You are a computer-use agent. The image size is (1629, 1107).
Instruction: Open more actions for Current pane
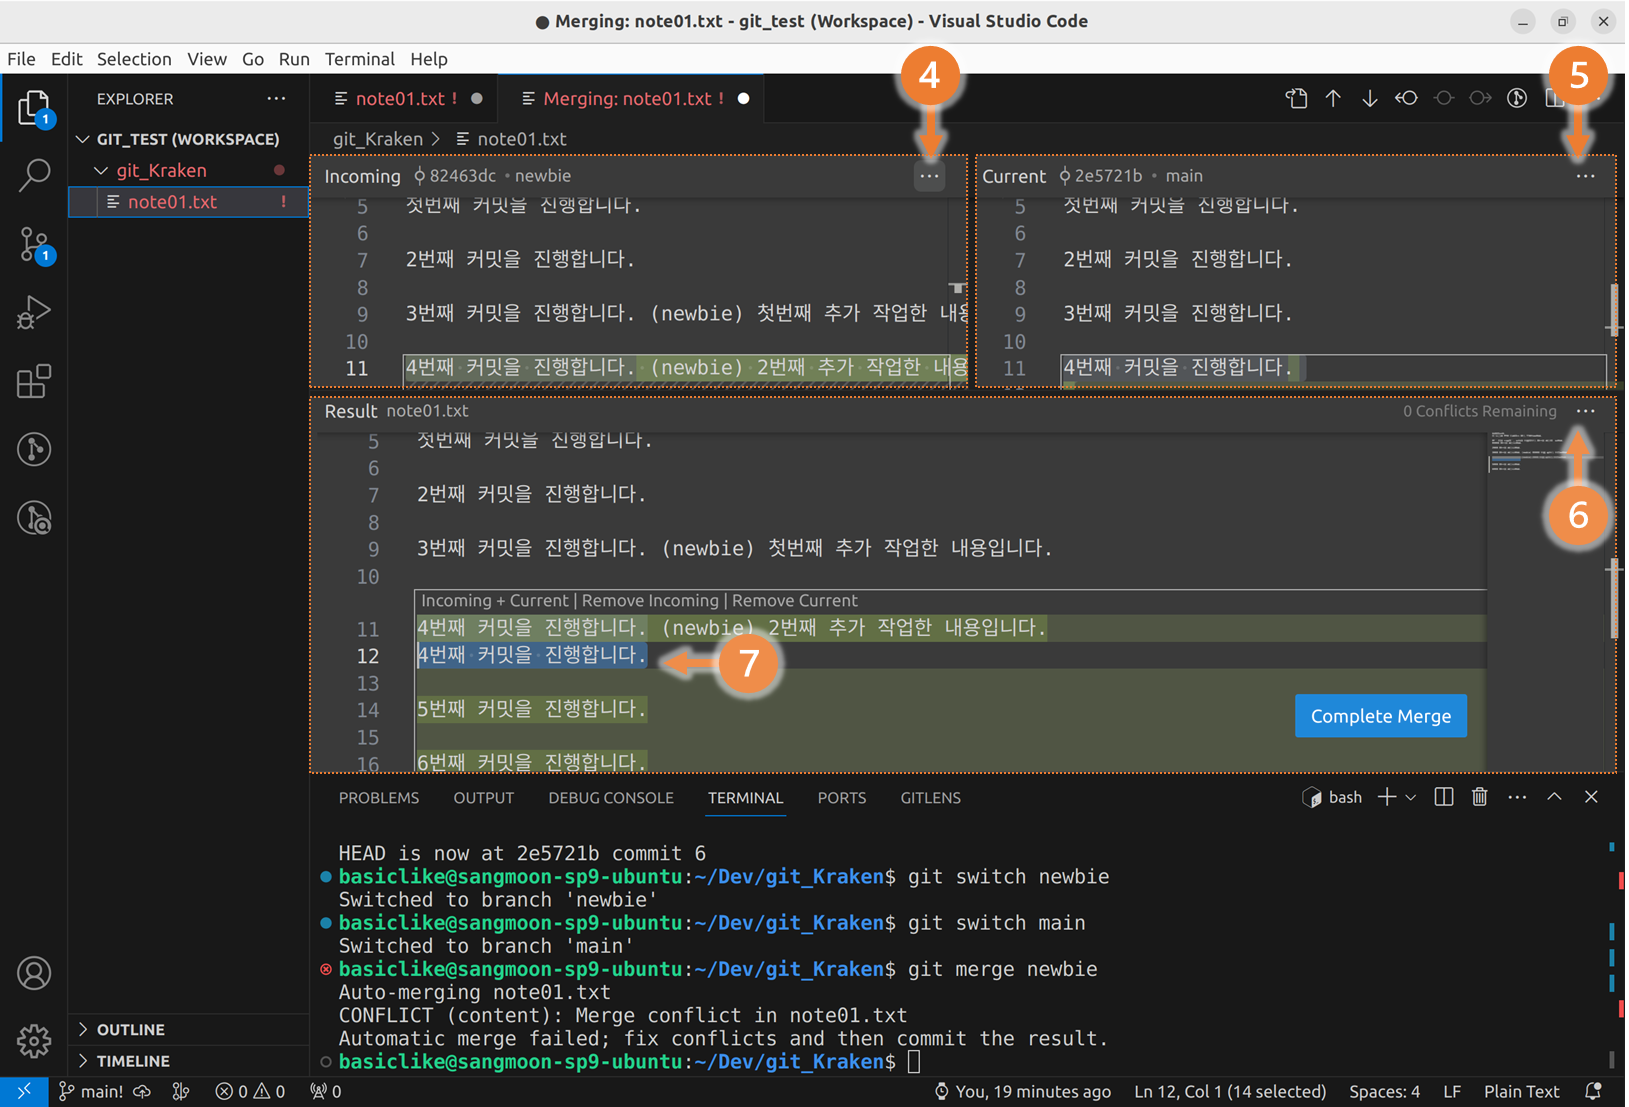tap(1585, 176)
